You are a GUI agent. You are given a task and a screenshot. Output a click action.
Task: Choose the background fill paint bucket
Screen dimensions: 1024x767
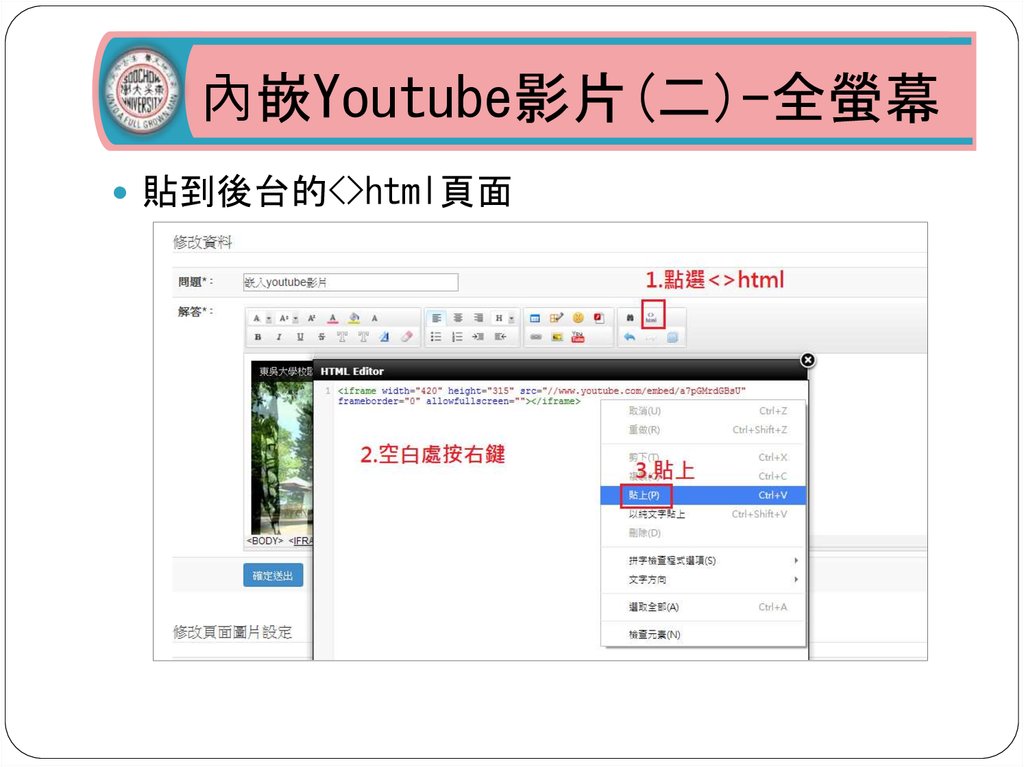pos(354,318)
